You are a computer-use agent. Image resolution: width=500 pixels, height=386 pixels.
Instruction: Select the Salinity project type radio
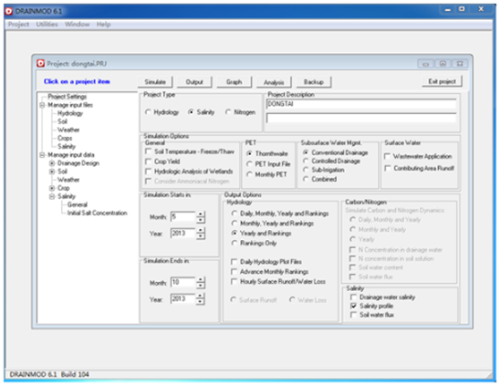(191, 112)
